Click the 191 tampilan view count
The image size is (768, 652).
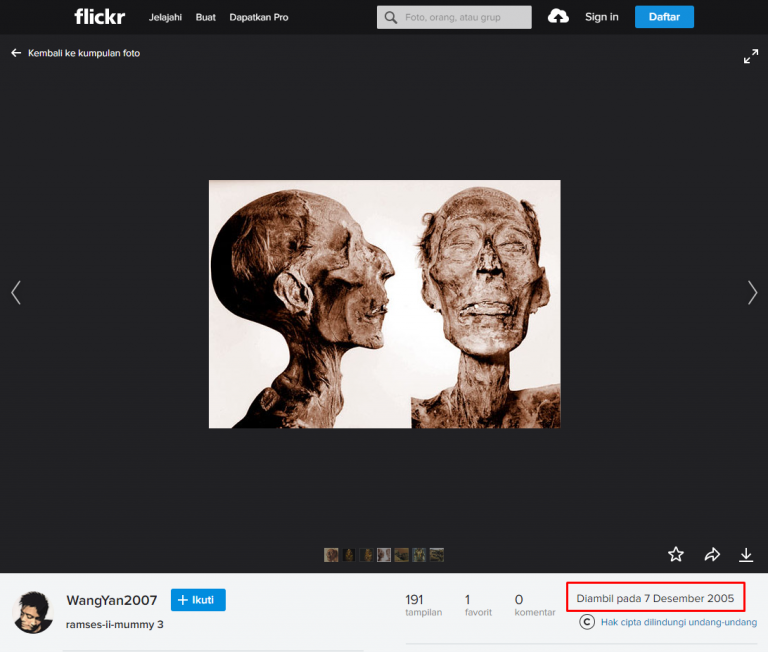click(424, 605)
